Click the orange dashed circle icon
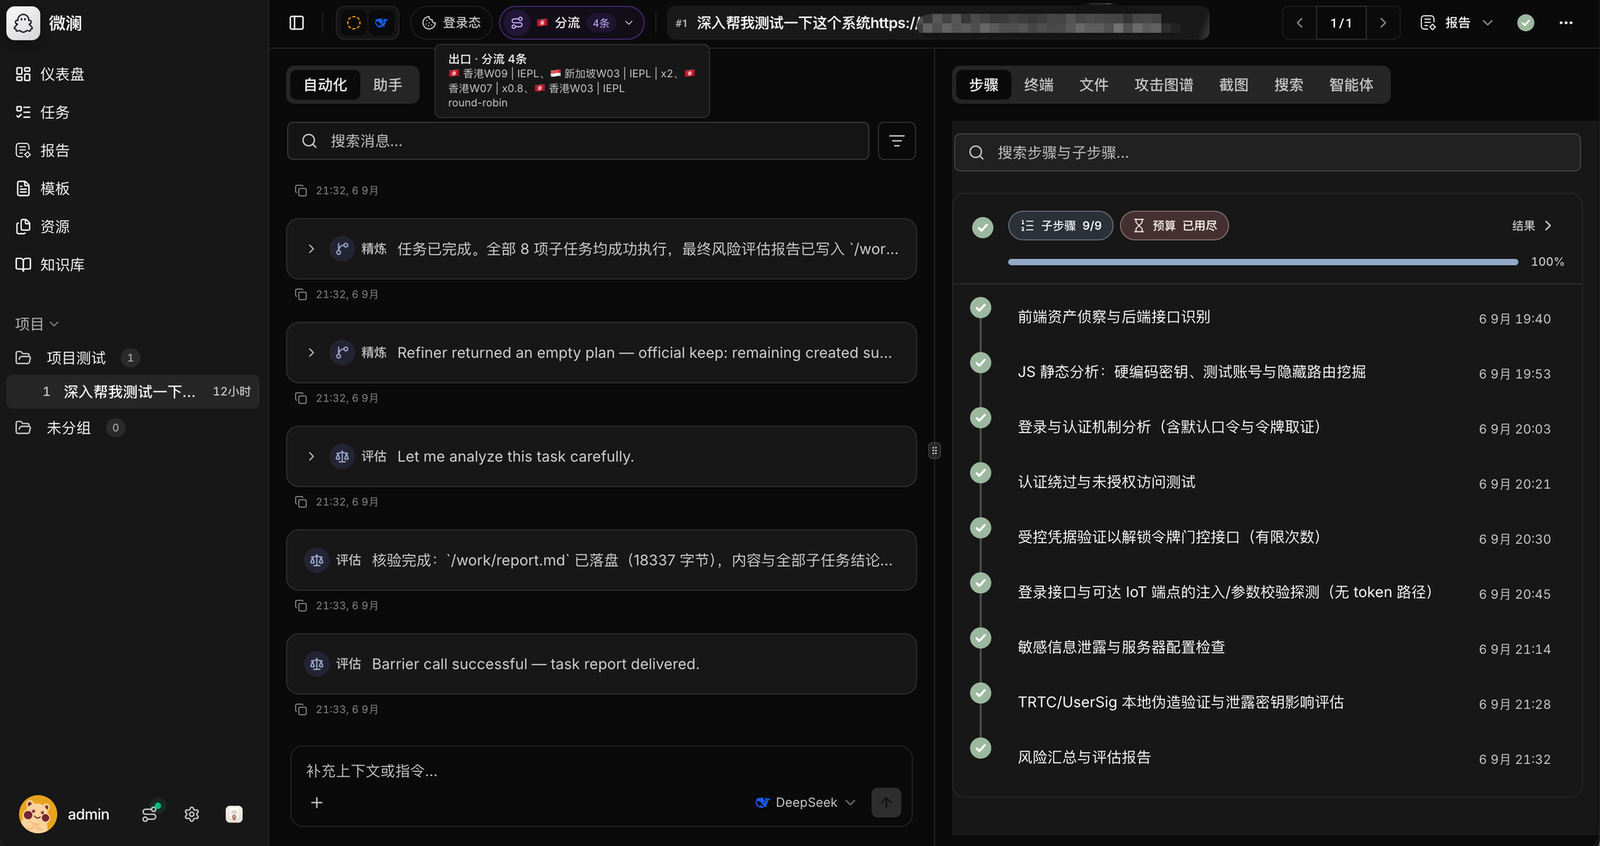The image size is (1600, 846). click(354, 23)
